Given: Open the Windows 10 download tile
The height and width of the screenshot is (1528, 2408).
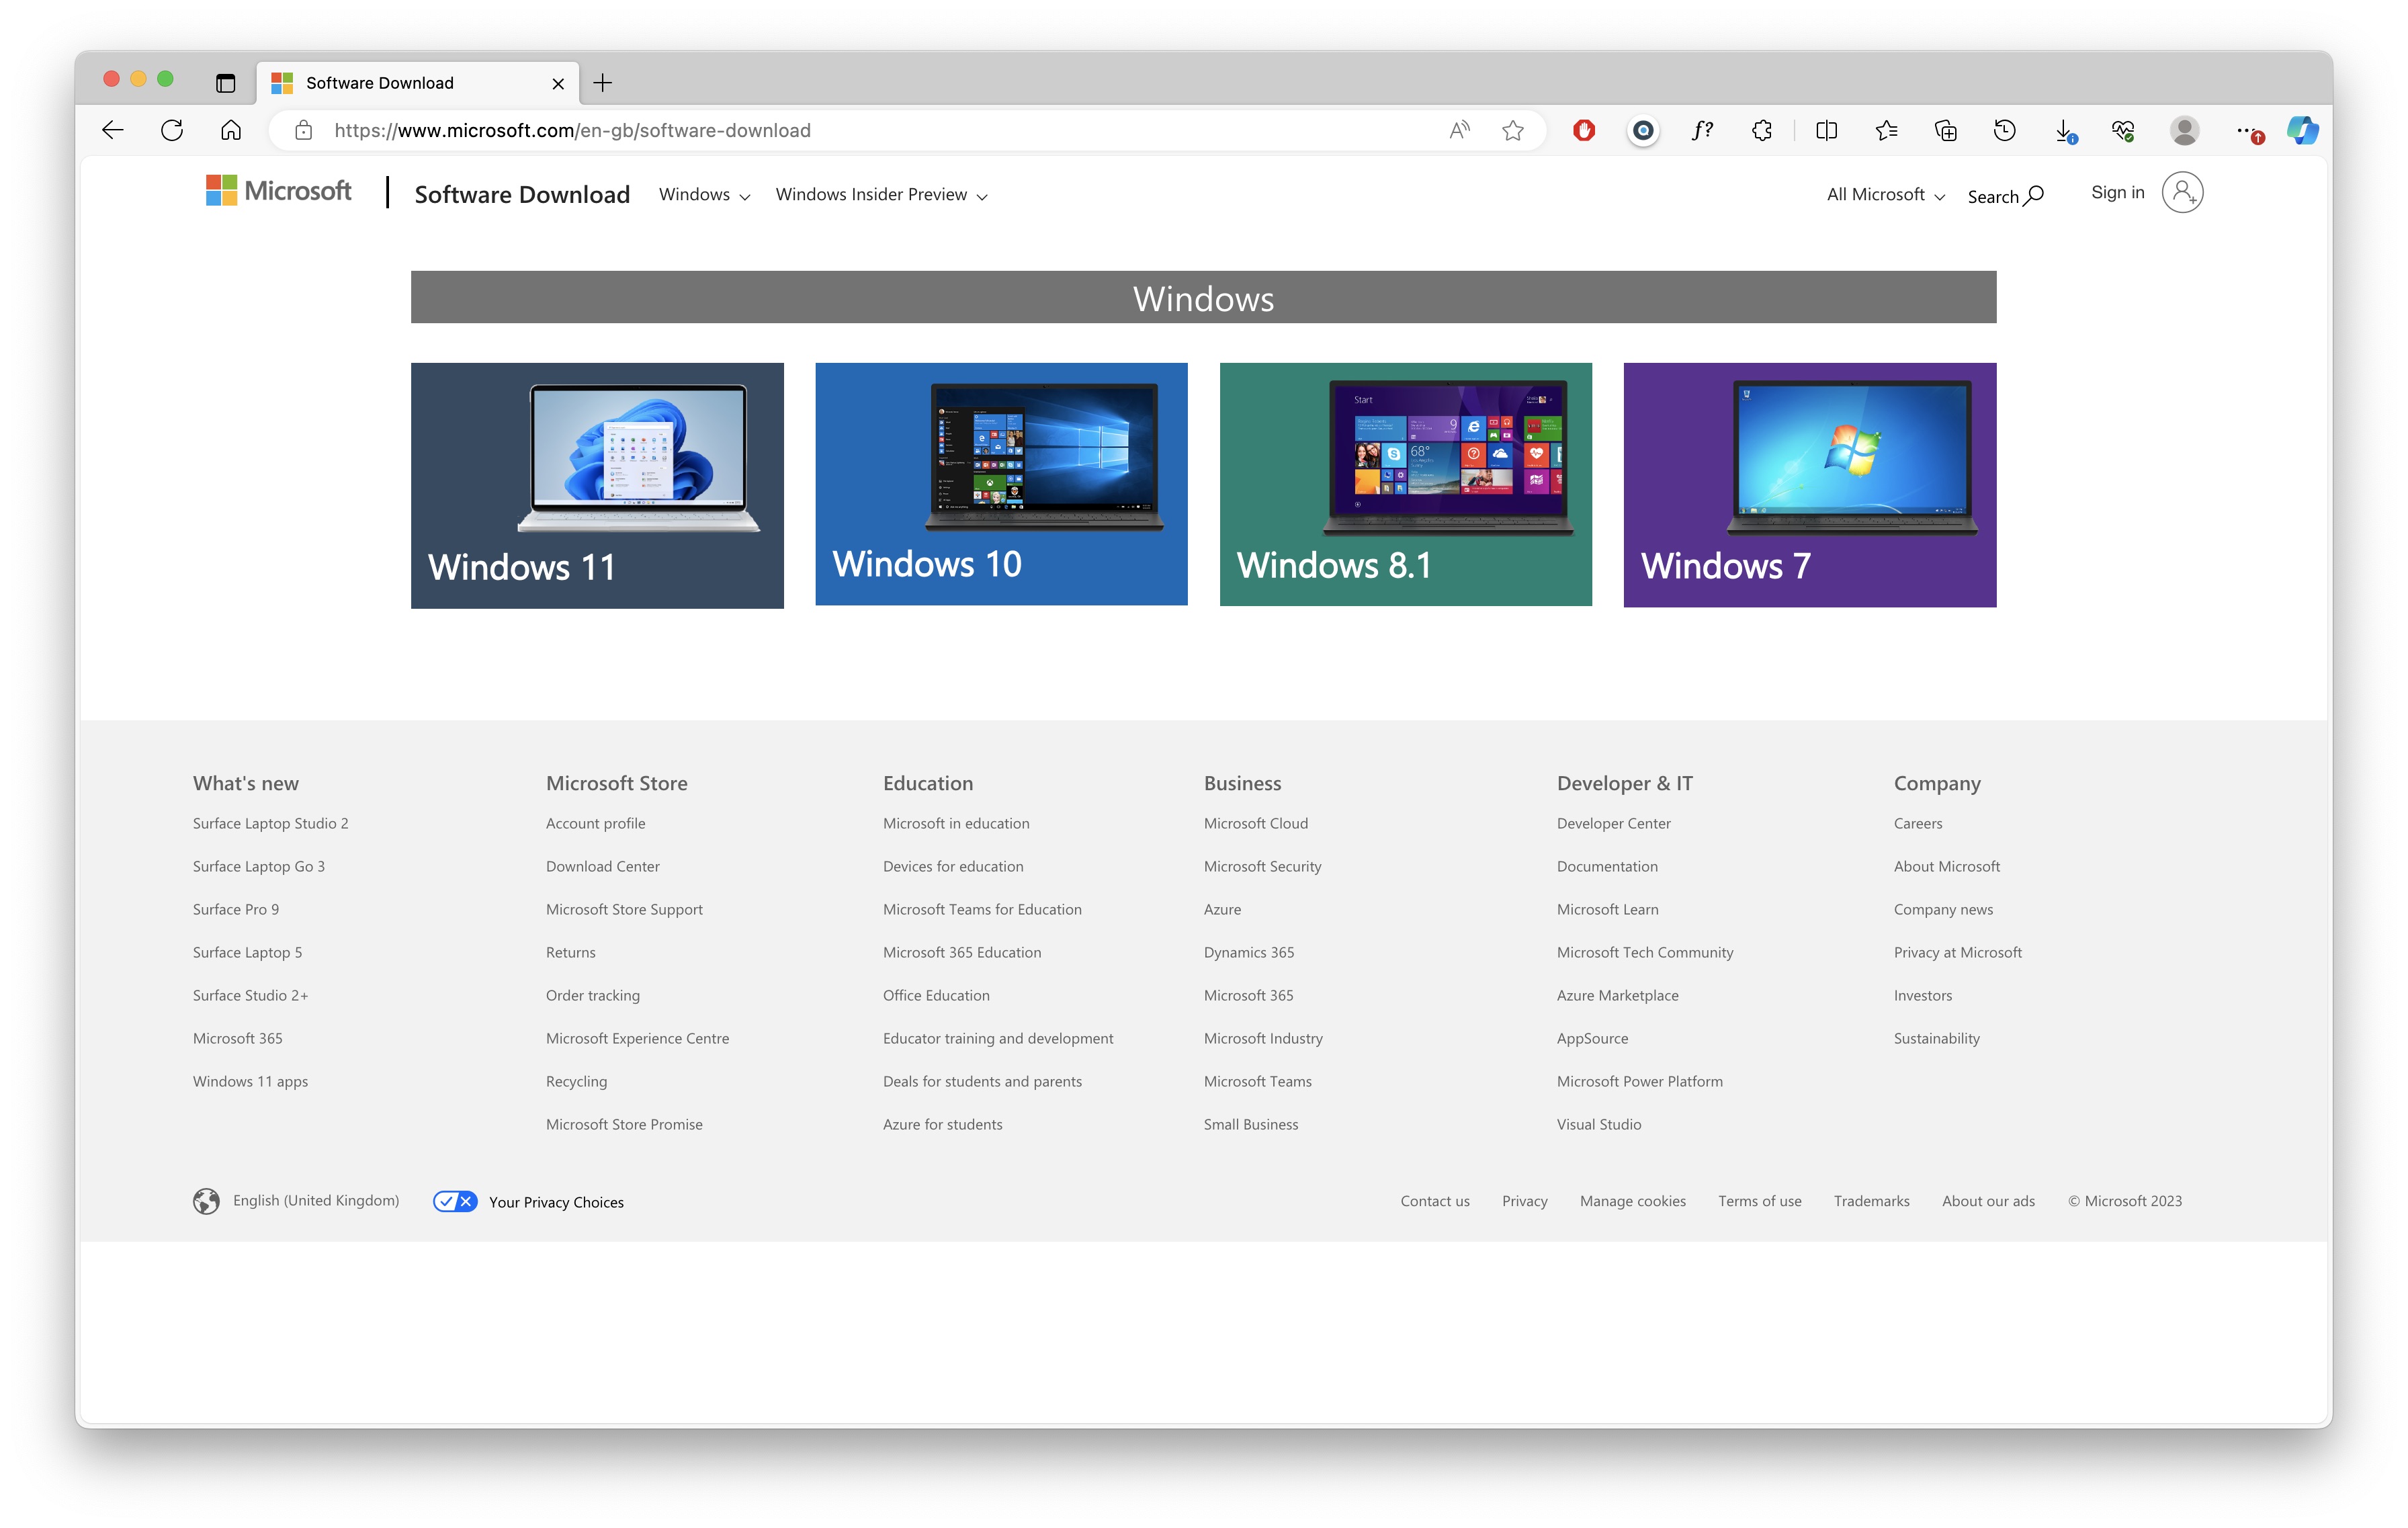Looking at the screenshot, I should [x=1001, y=484].
